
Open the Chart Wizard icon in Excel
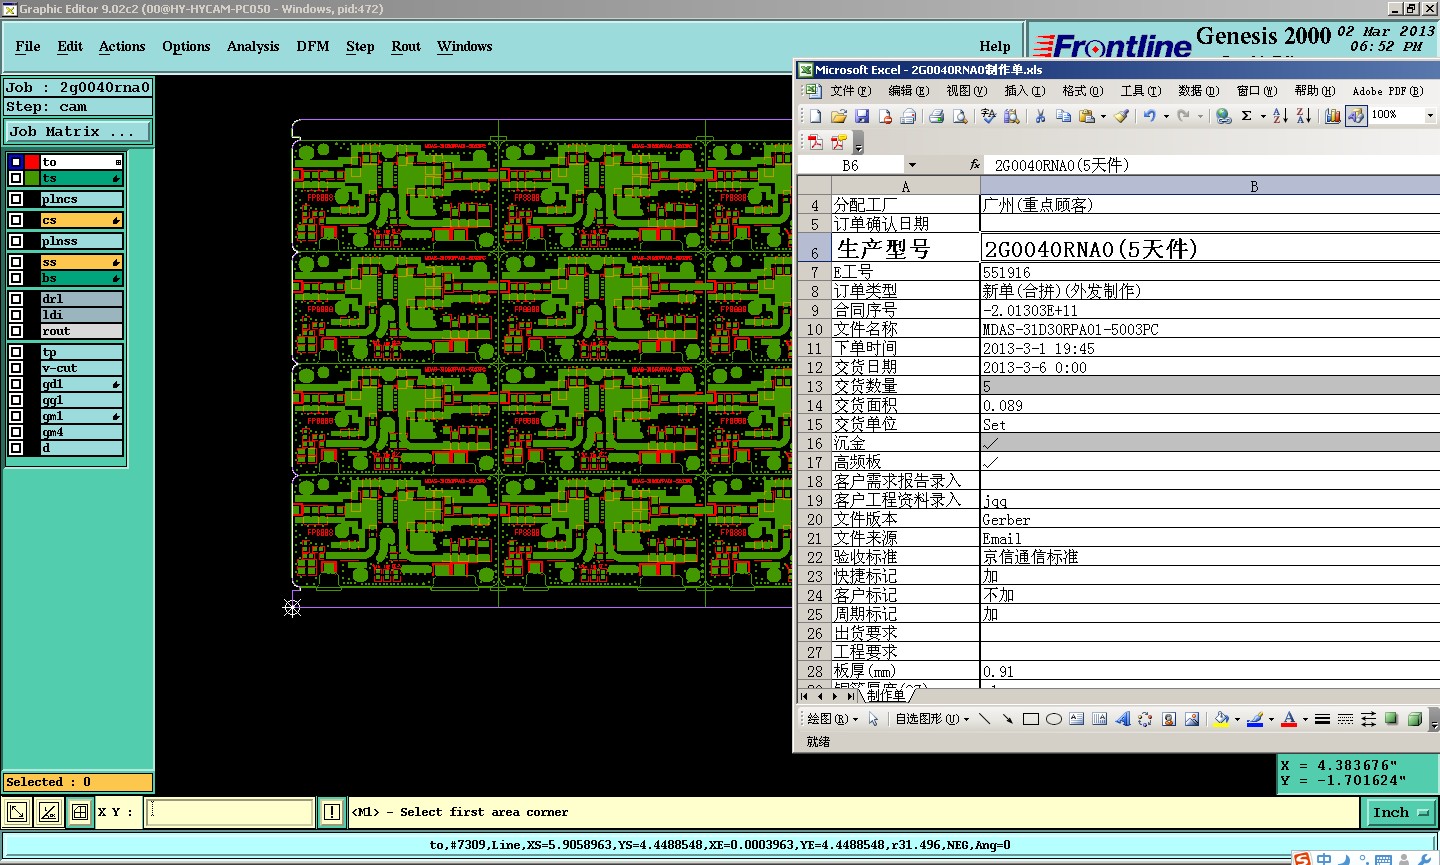(1332, 116)
